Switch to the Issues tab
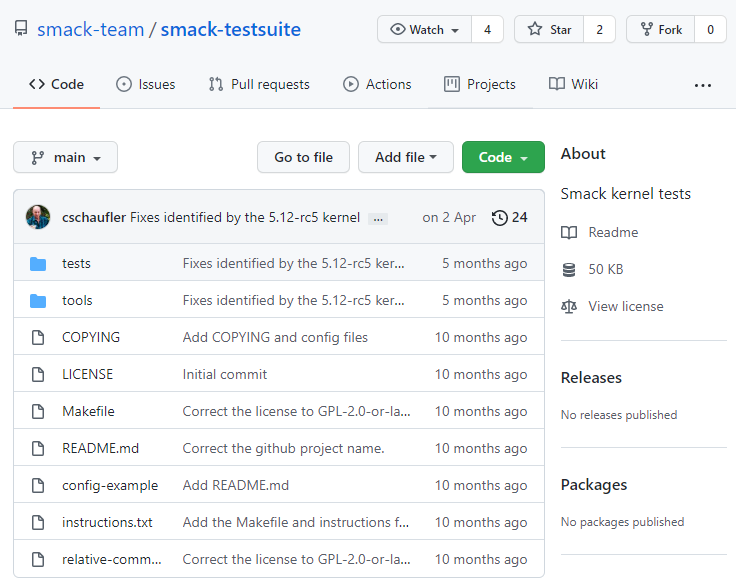Screen dimensions: 736x584 tap(146, 85)
